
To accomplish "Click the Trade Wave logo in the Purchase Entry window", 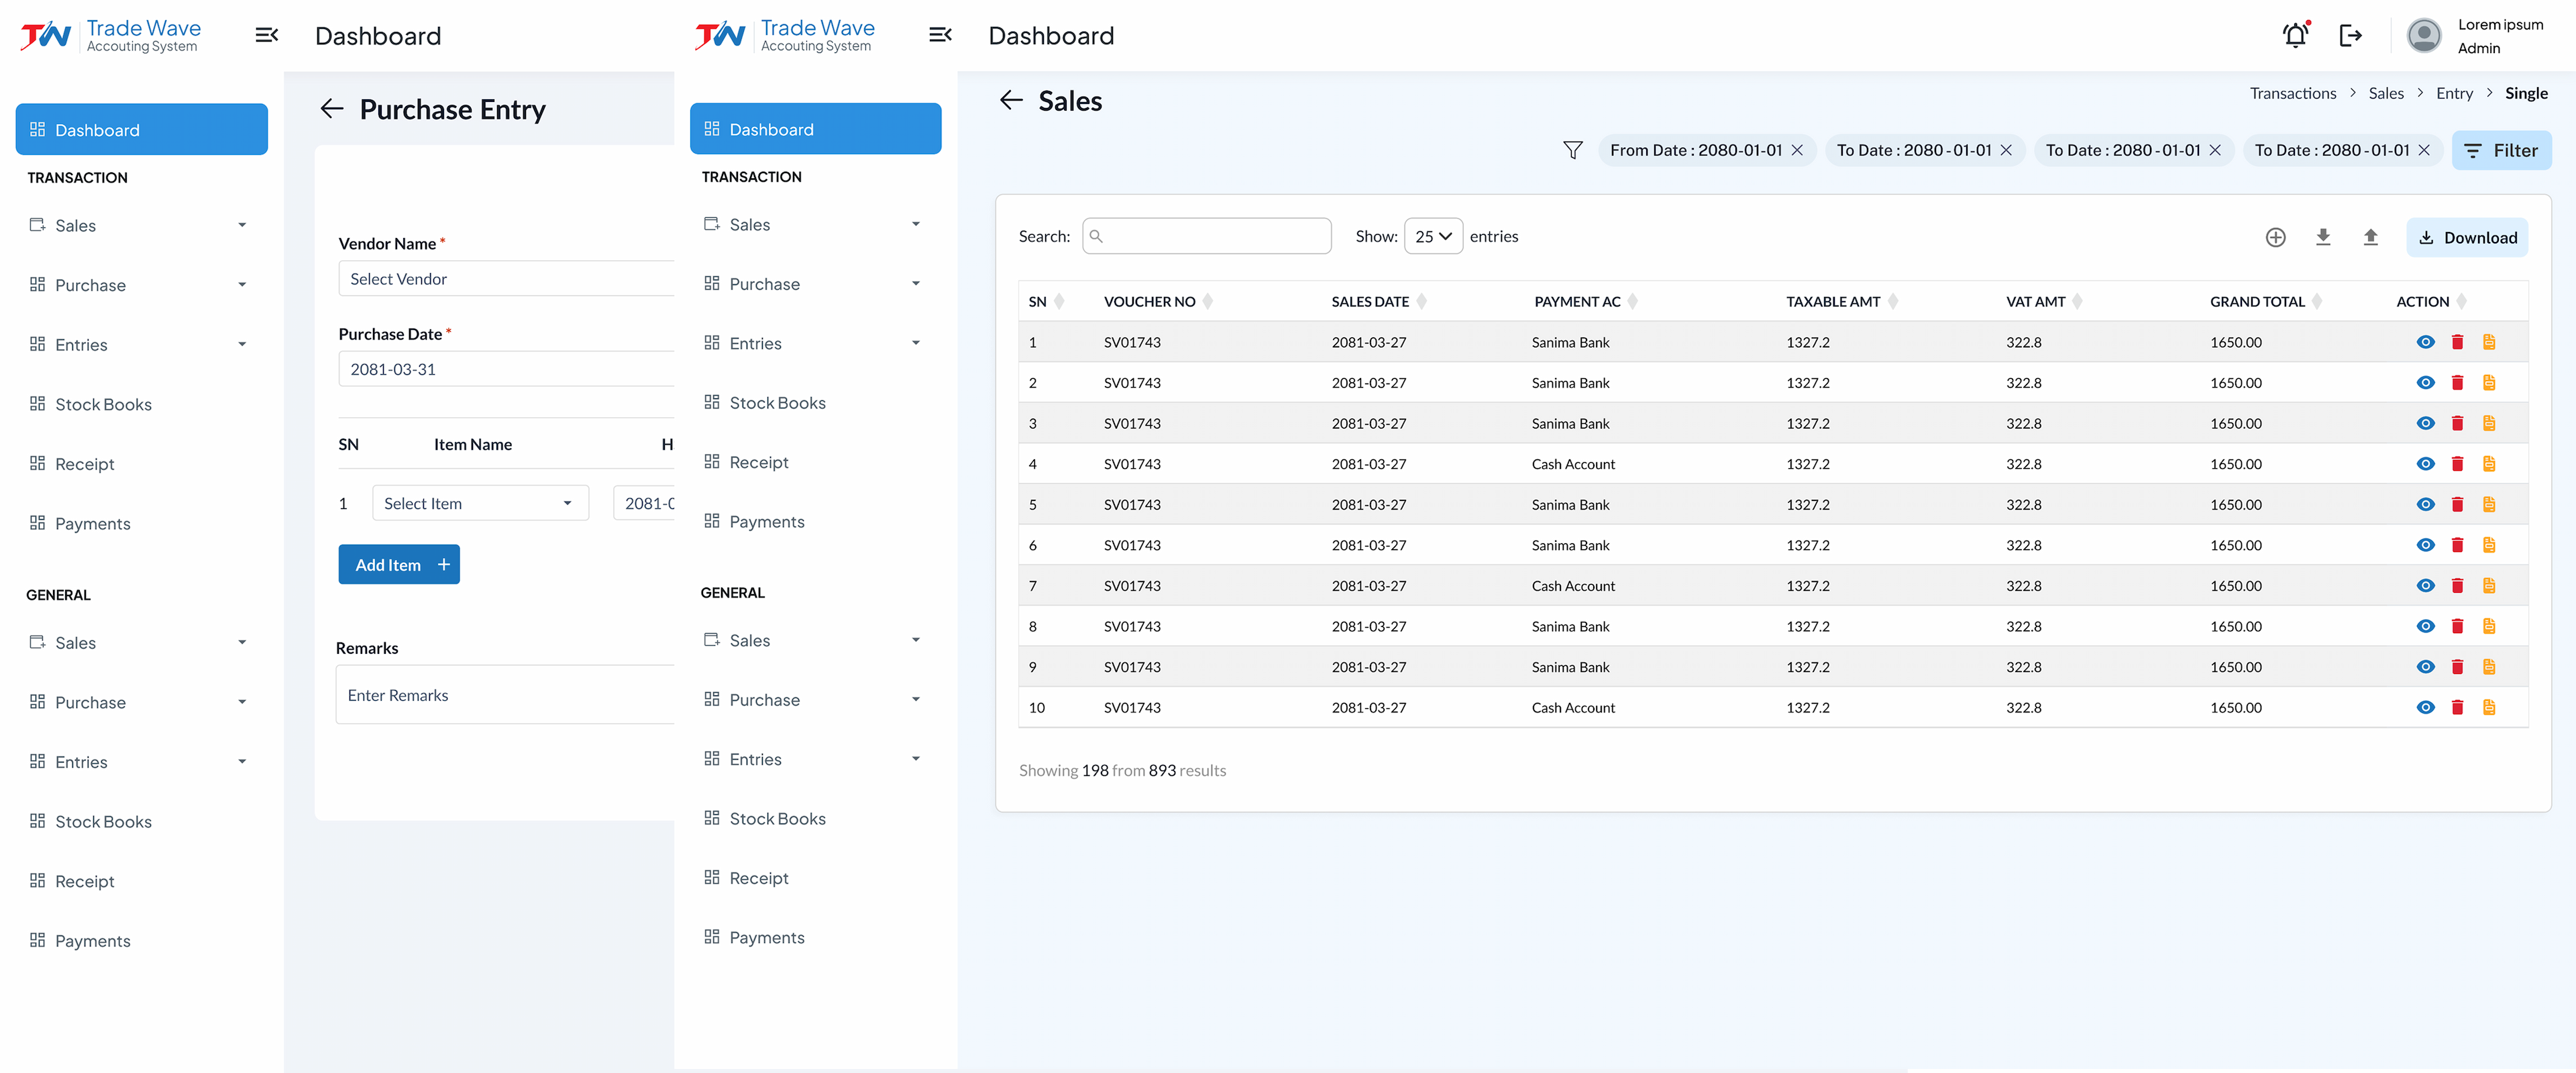I will click(x=111, y=36).
